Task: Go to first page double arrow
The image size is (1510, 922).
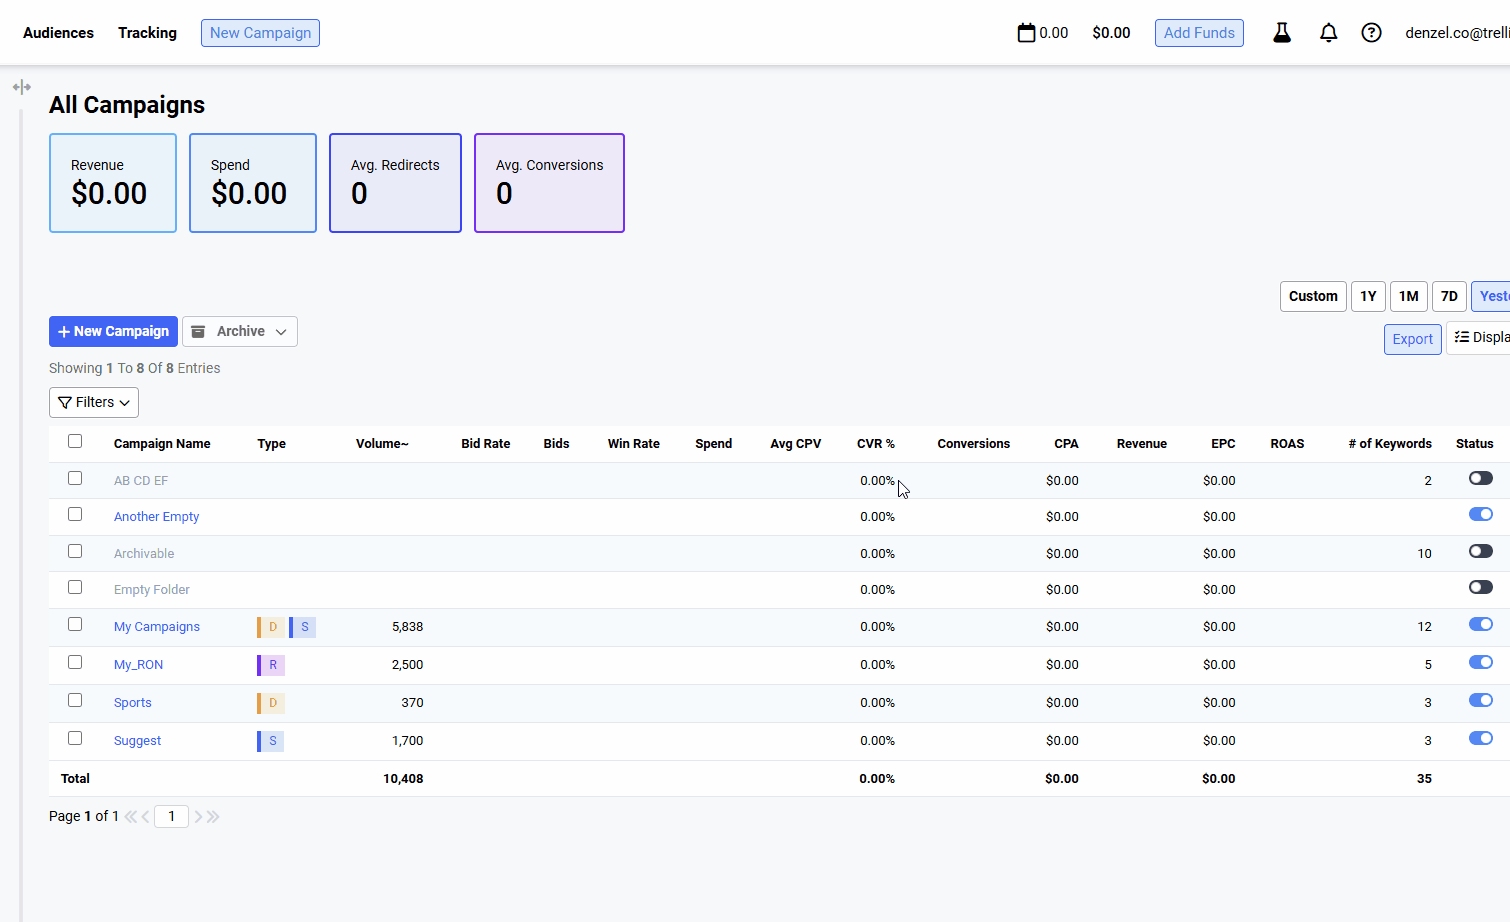Action: point(130,817)
